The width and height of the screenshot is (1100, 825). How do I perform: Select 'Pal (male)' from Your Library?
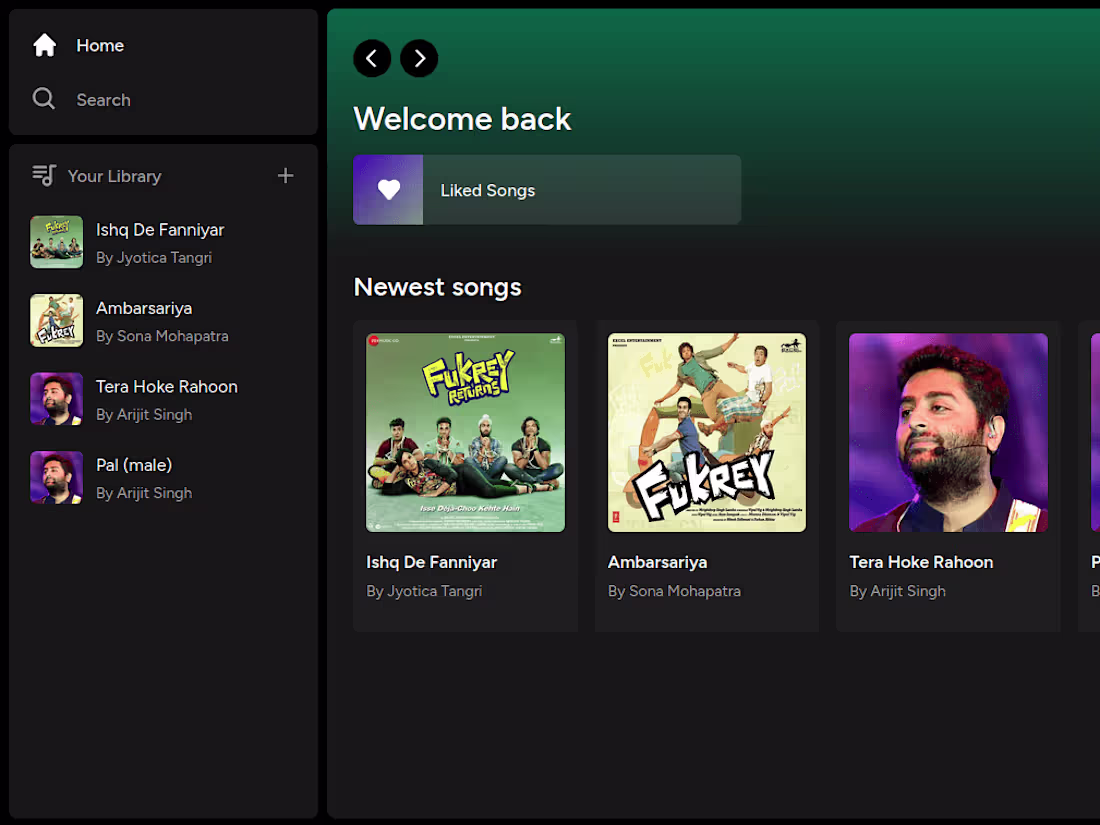134,465
